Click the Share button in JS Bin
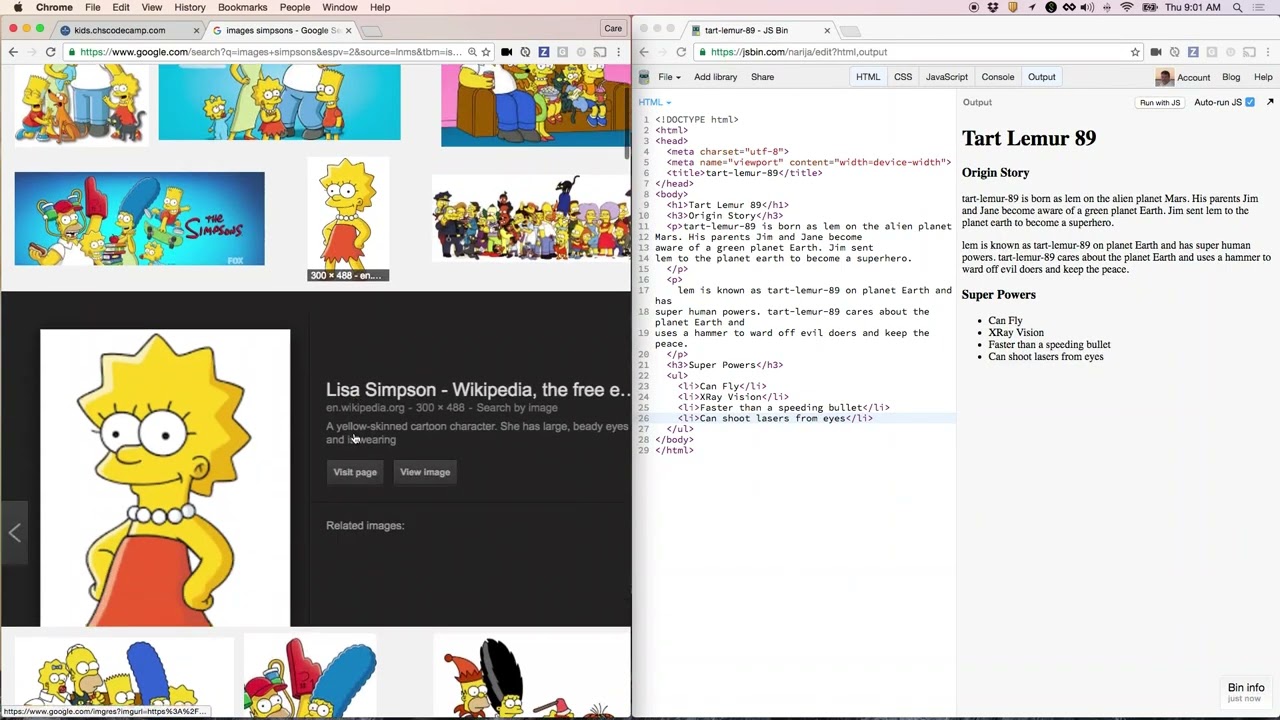The image size is (1280, 720). (762, 77)
